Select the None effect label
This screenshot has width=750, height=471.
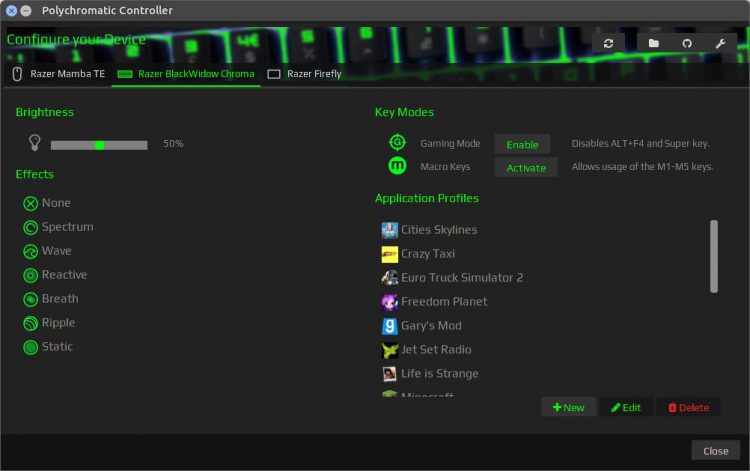(x=56, y=203)
